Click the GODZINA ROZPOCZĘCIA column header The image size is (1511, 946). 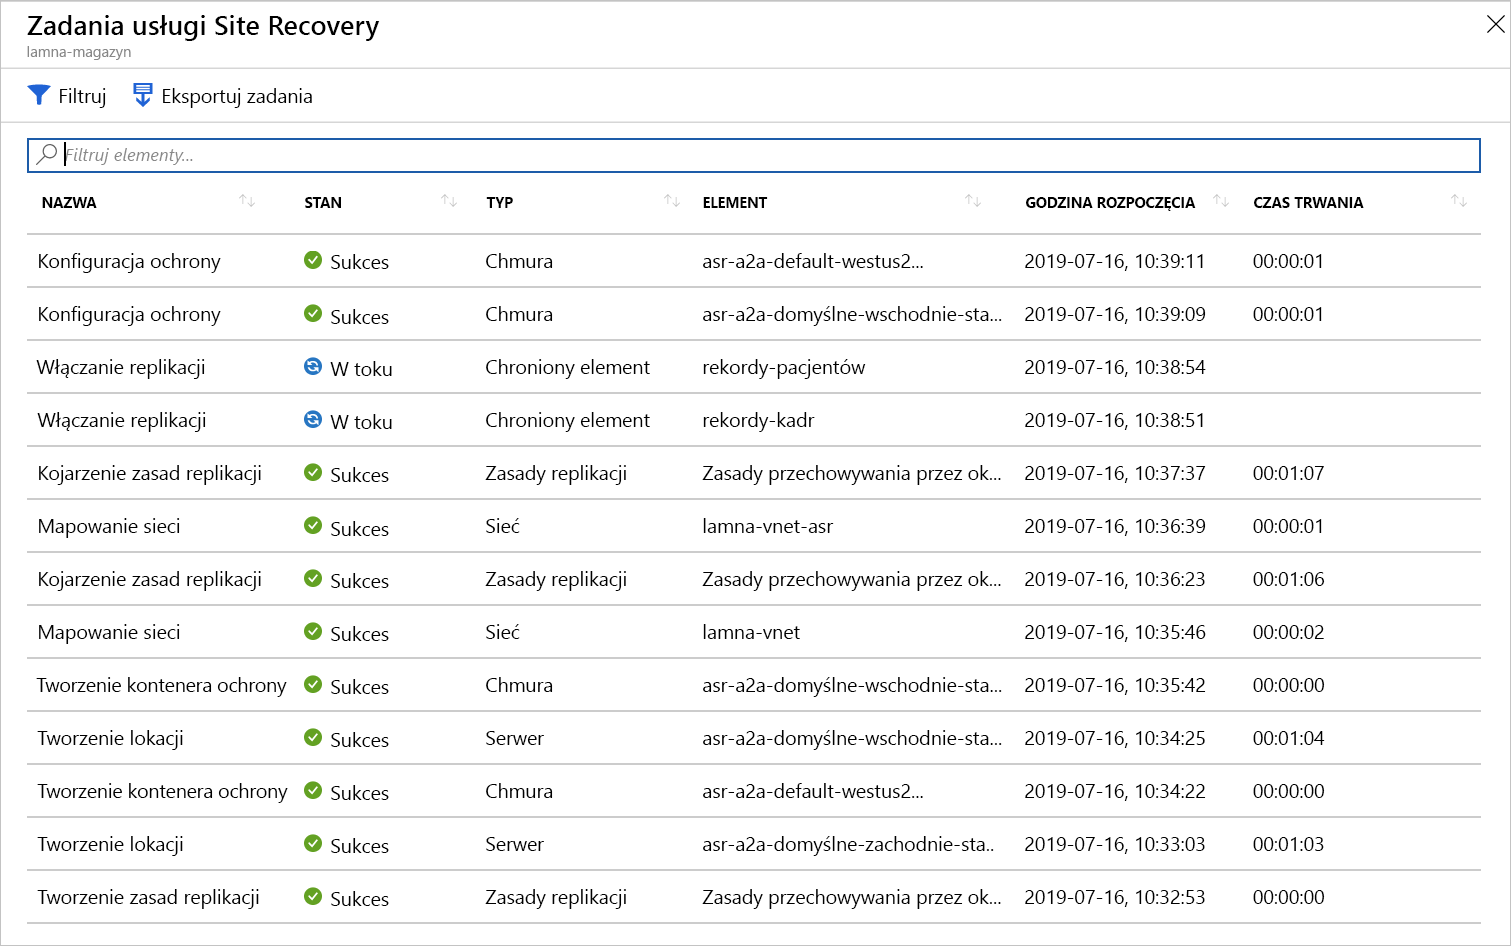point(1110,202)
